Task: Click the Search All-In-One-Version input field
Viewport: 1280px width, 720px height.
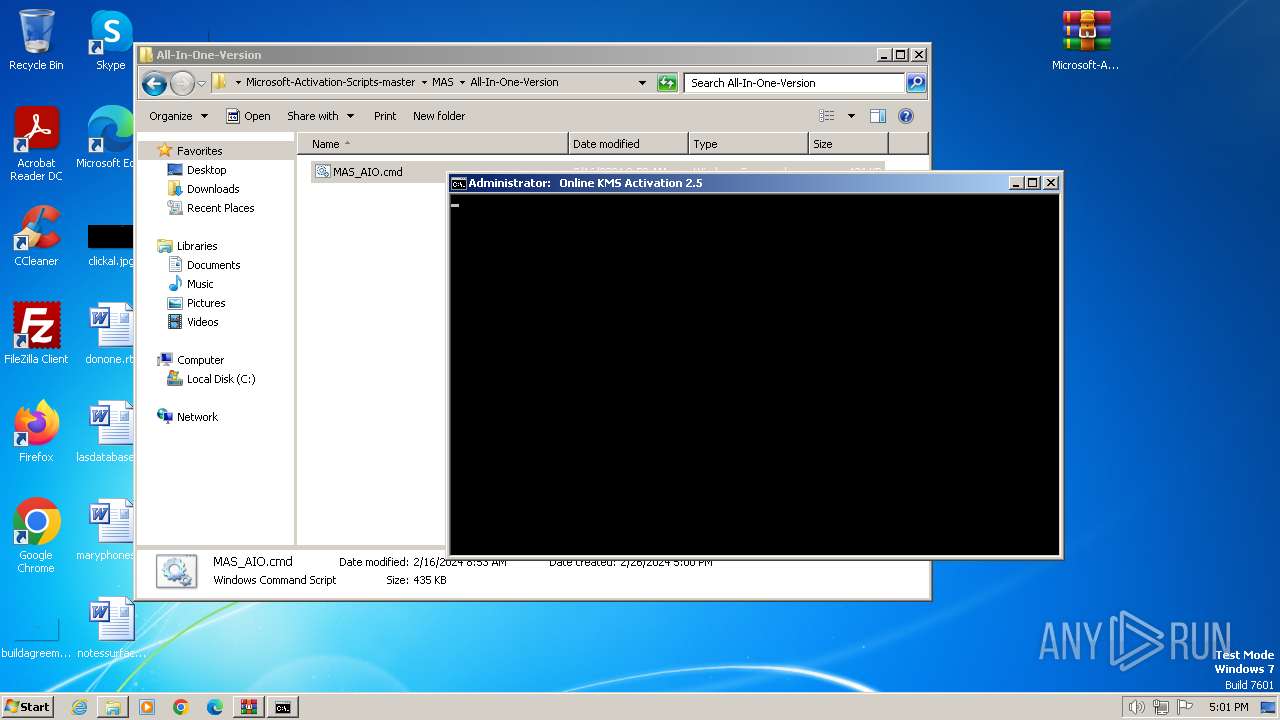Action: click(x=795, y=83)
